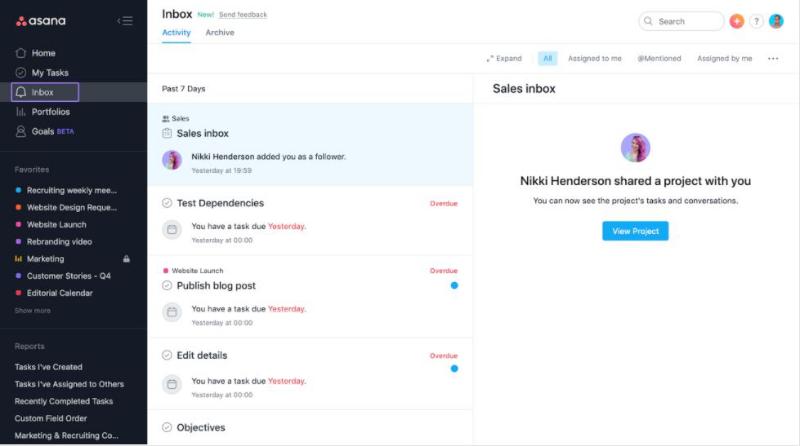Open the profile avatar menu
Viewport: 800px width, 446px height.
[776, 21]
